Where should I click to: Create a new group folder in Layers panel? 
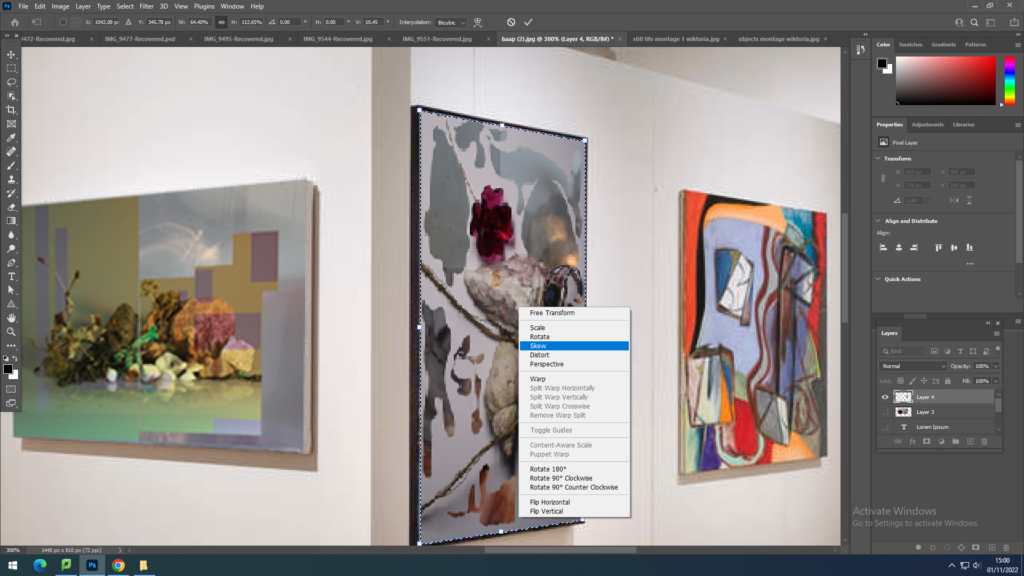point(955,441)
